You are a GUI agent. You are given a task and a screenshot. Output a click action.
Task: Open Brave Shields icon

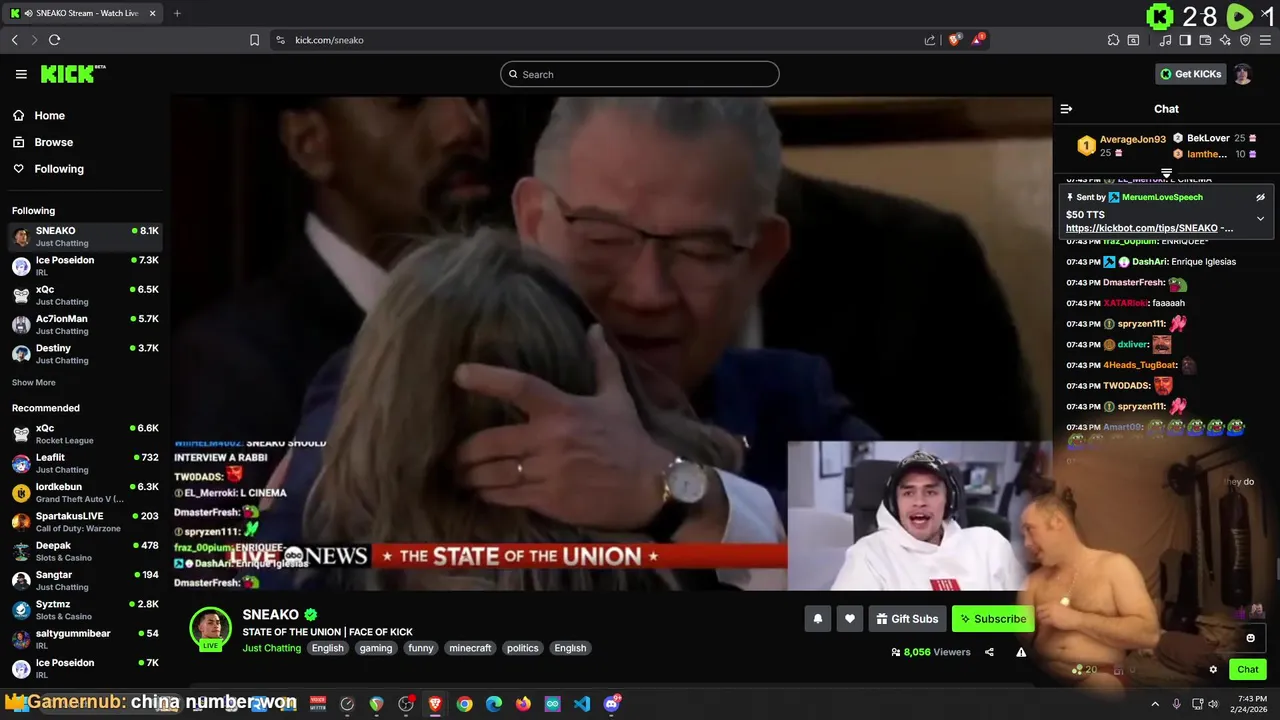[x=954, y=40]
